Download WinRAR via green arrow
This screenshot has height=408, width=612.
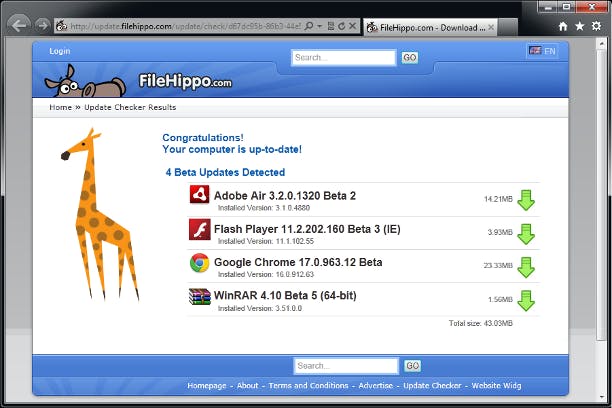[x=526, y=301]
